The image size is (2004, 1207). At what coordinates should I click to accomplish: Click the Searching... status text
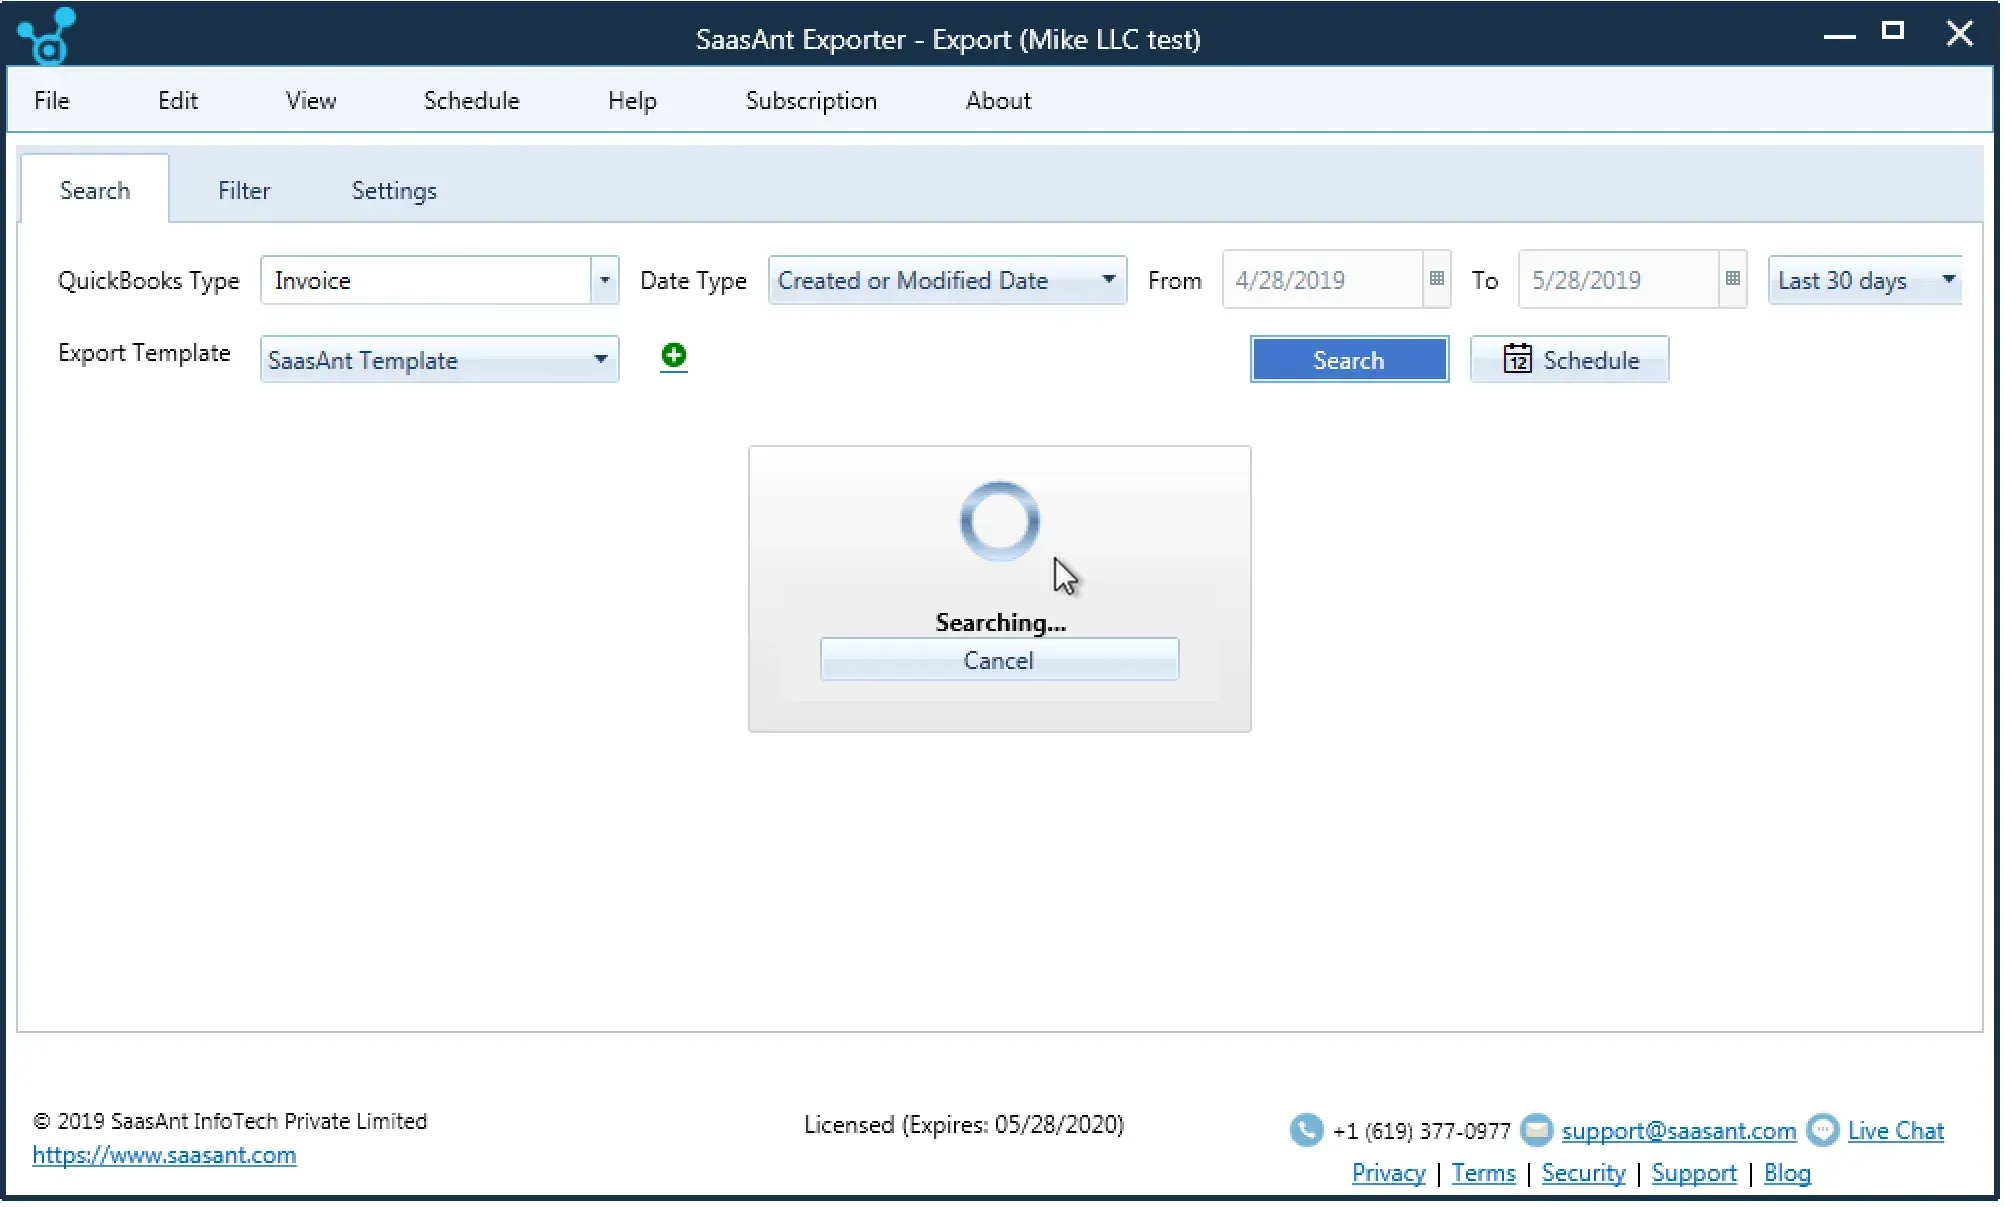coord(1000,622)
